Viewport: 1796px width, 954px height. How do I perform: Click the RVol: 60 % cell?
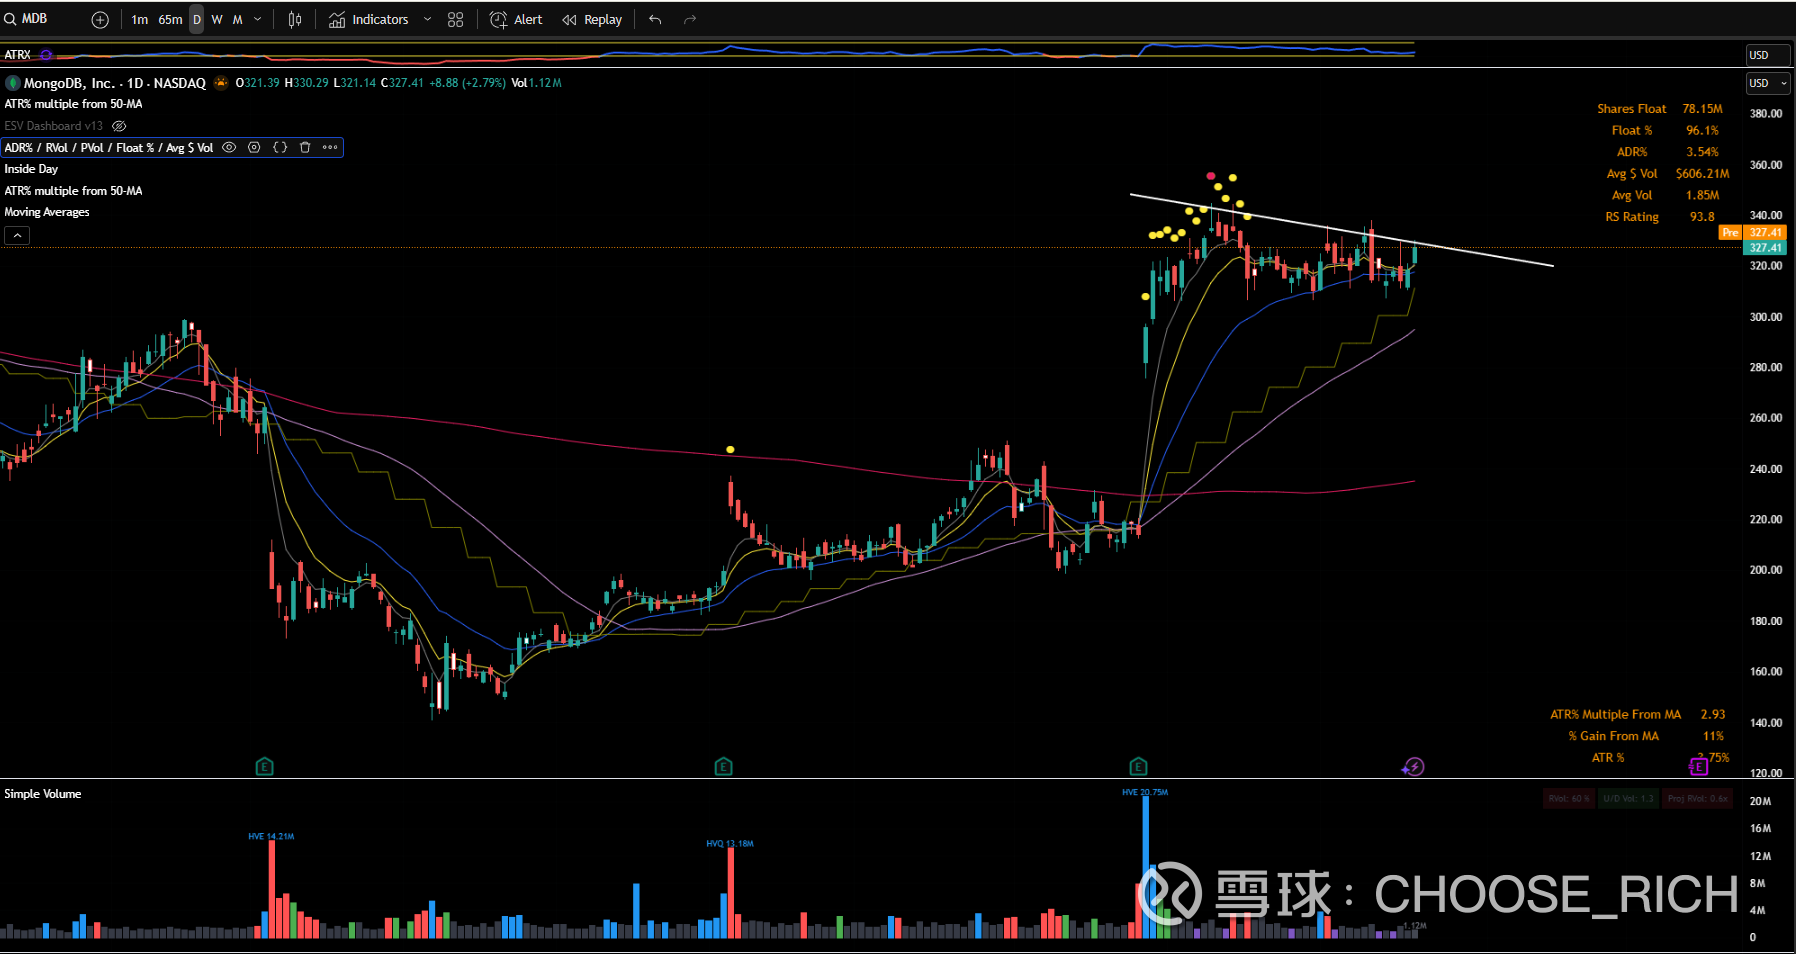click(1568, 798)
